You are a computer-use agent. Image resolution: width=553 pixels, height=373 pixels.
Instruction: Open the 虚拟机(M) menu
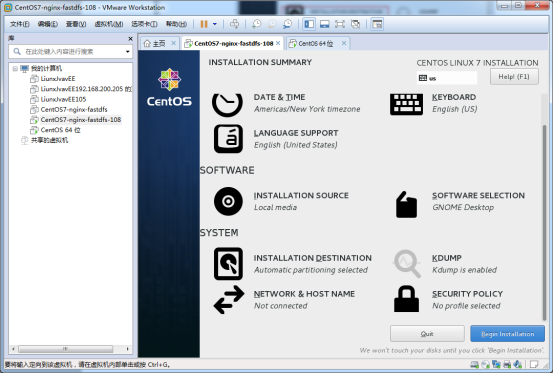(109, 24)
